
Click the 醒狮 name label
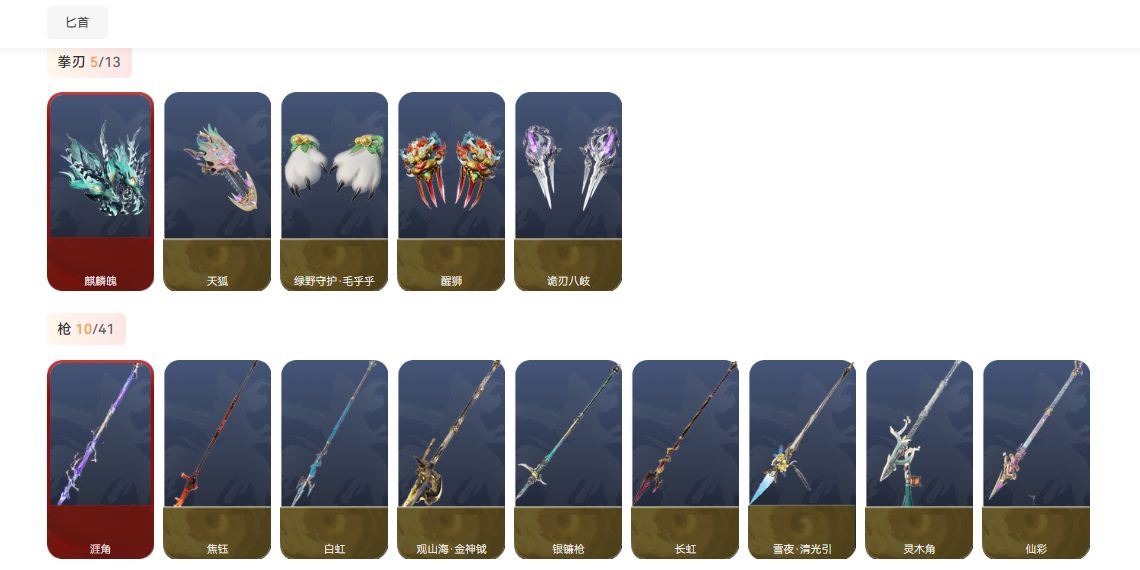[451, 281]
